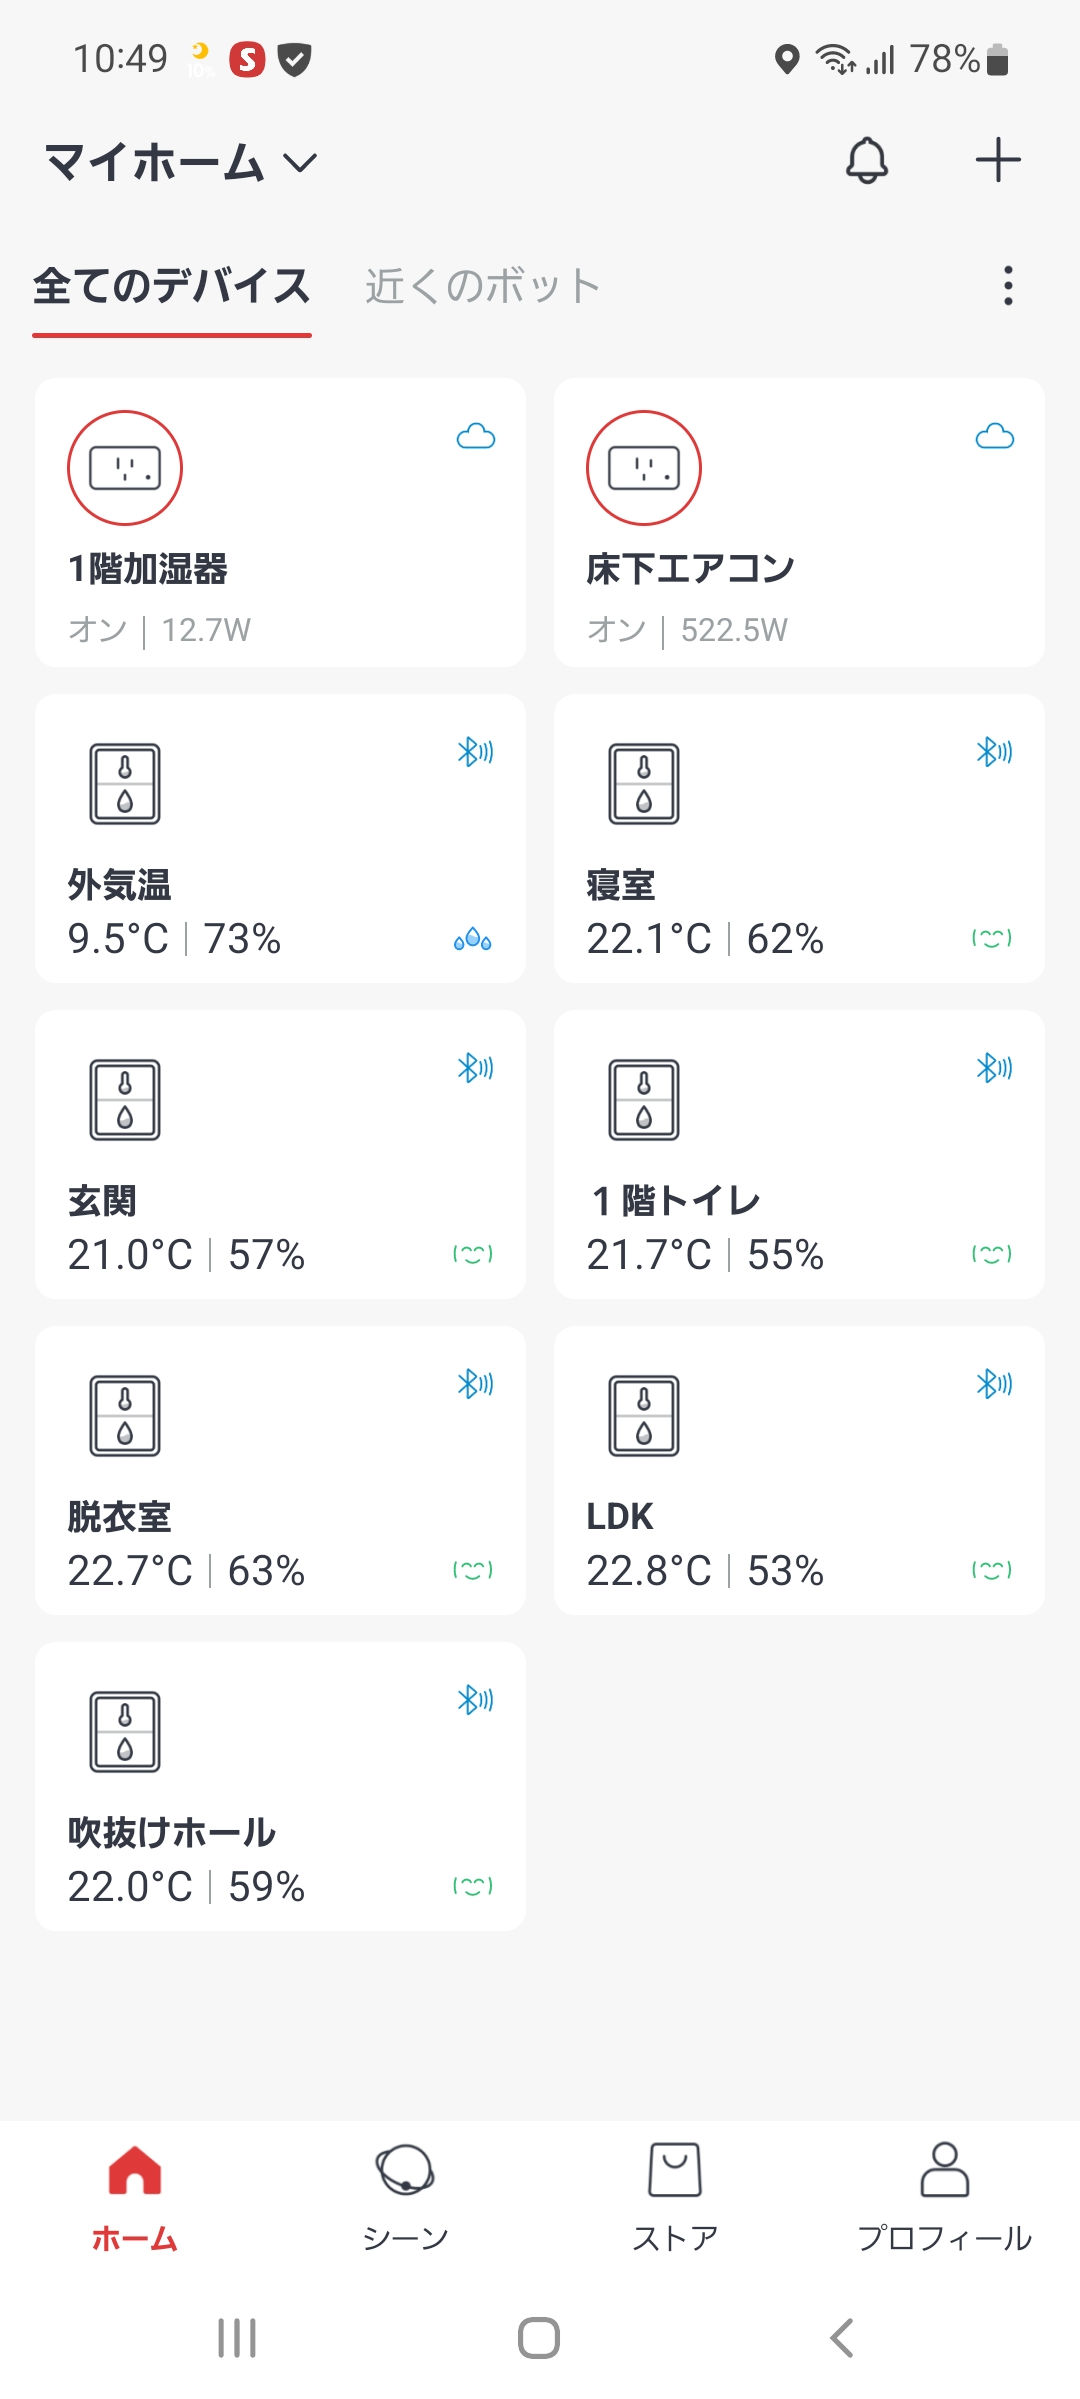Toggle the 1階加湿器 plug power icon
Image resolution: width=1080 pixels, height=2399 pixels.
125,468
